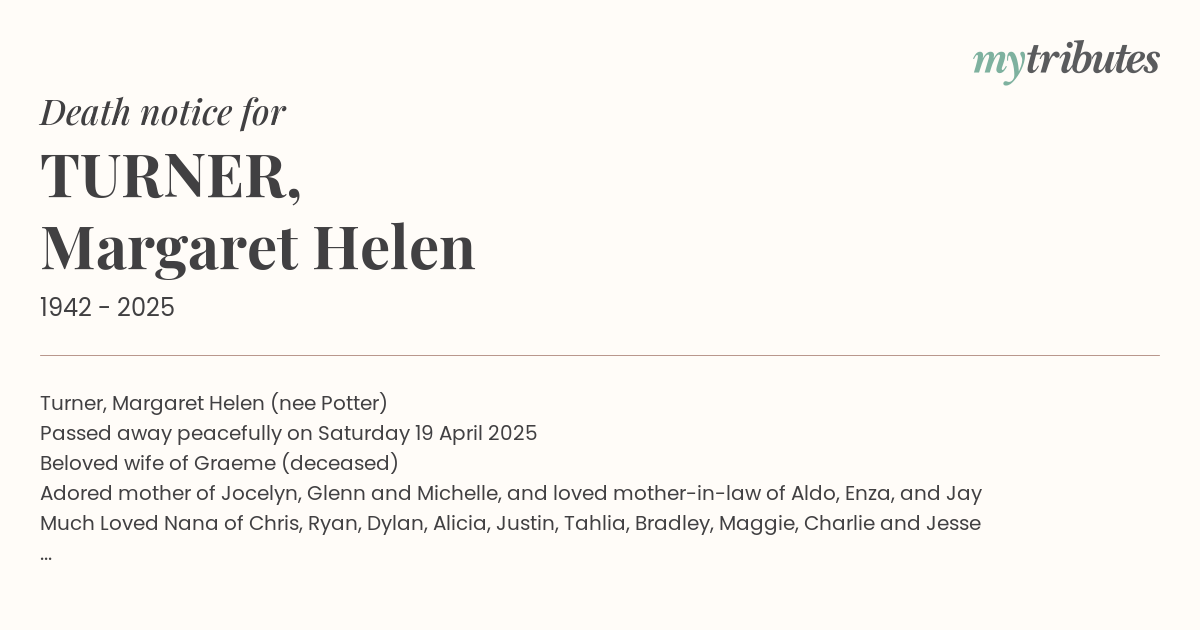Click the "Death notice for" heading text
Image resolution: width=1200 pixels, height=630 pixels.
coord(163,113)
